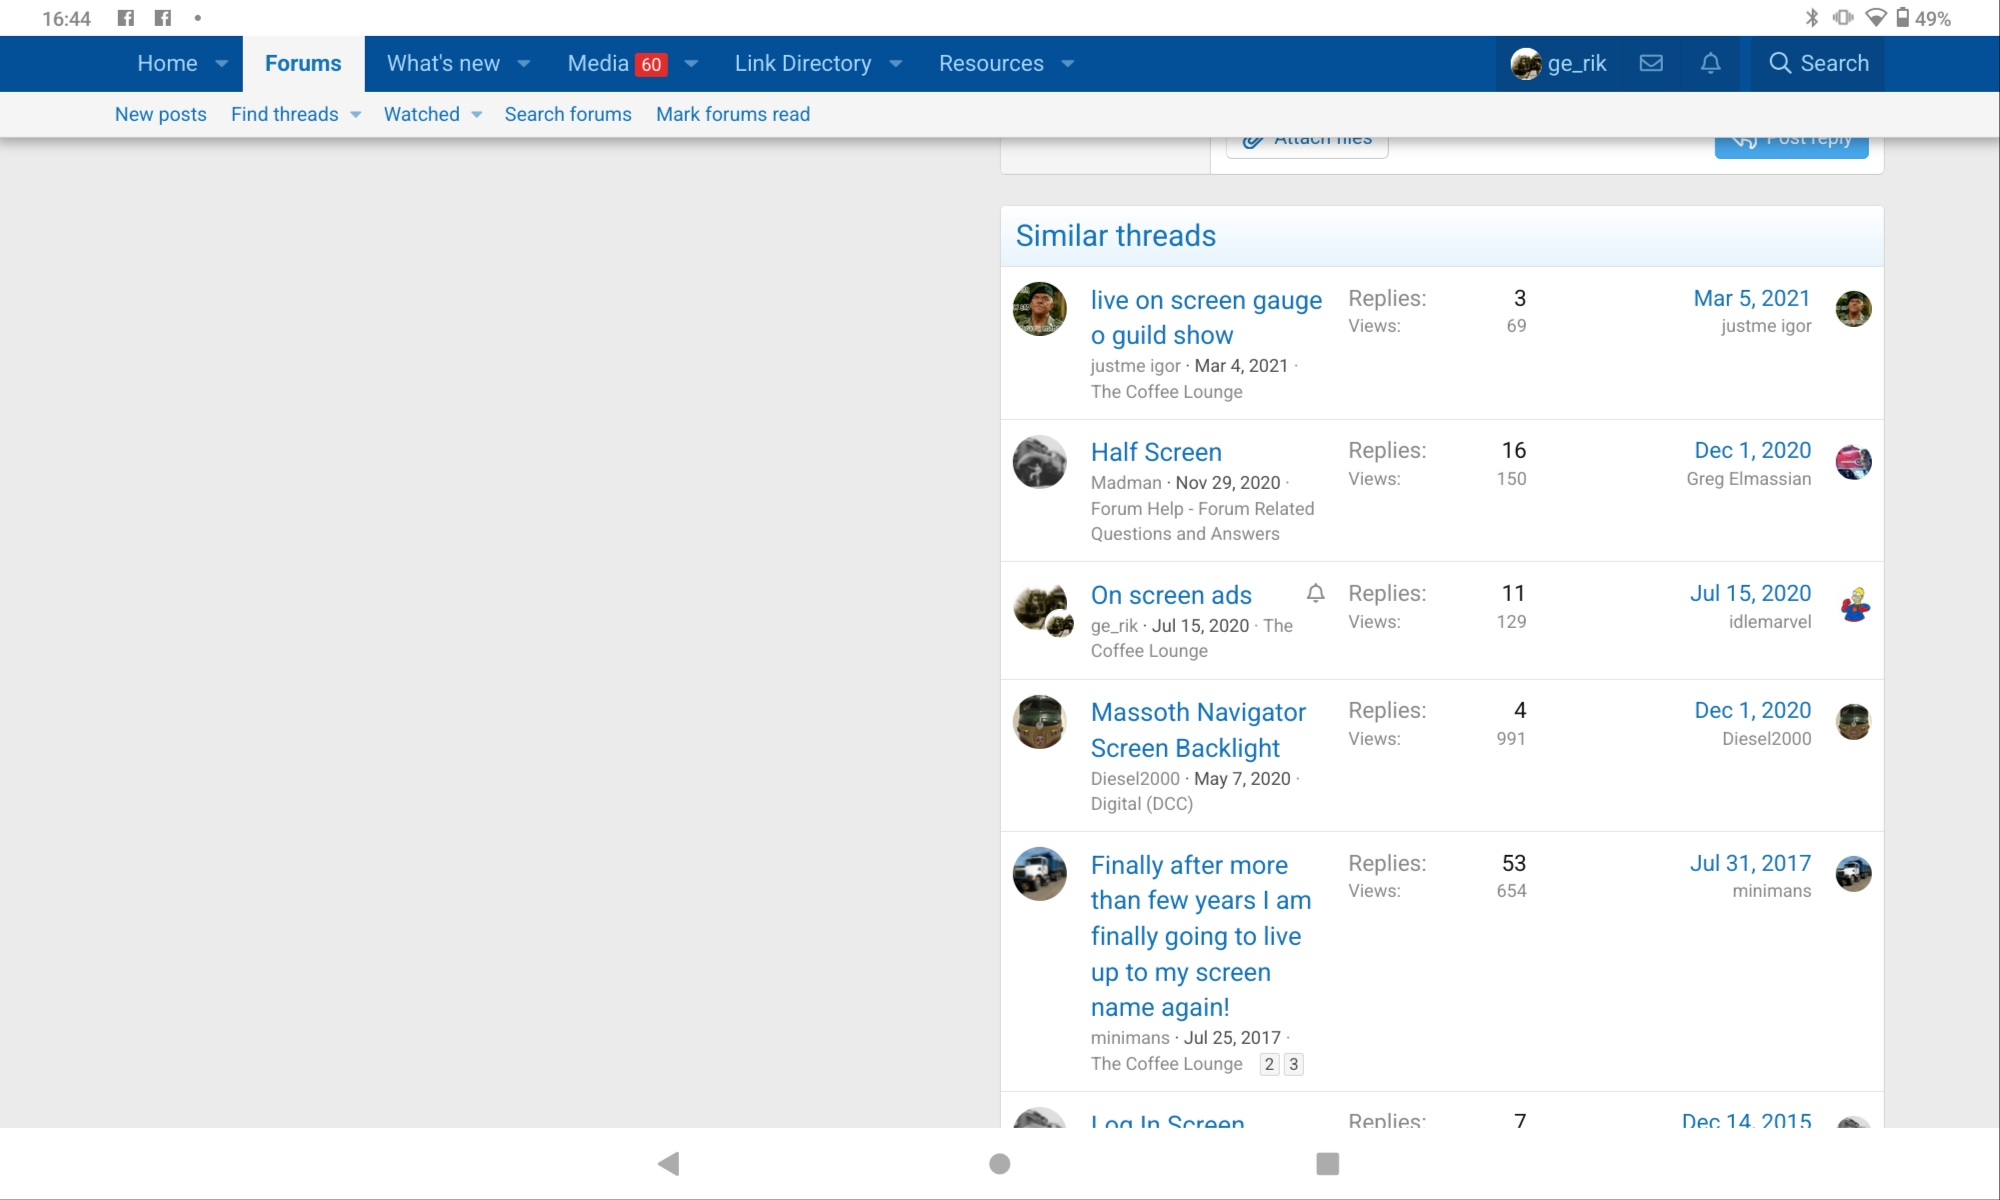Open Madman avatar beside Half Screen thread
Image resolution: width=2000 pixels, height=1200 pixels.
coord(1040,461)
